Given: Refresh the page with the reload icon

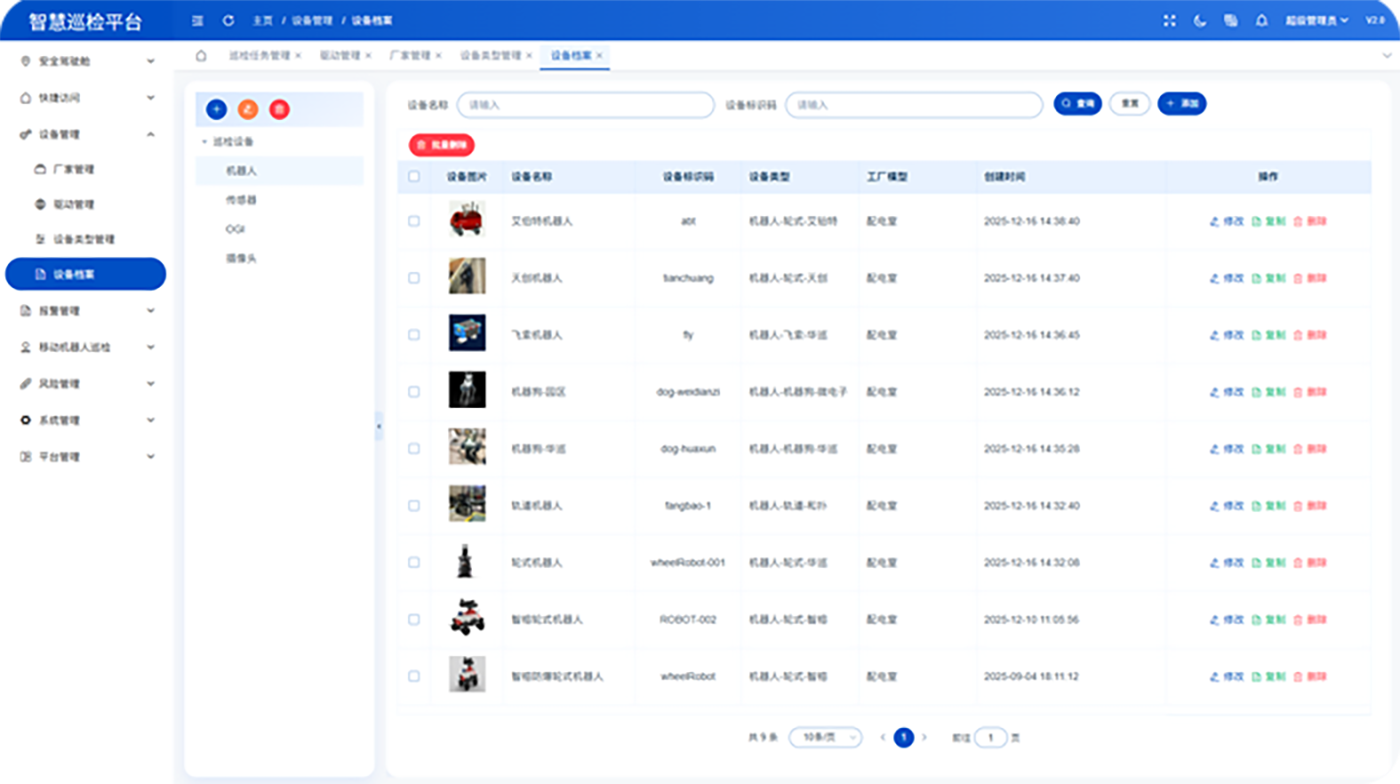Looking at the screenshot, I should coord(228,20).
